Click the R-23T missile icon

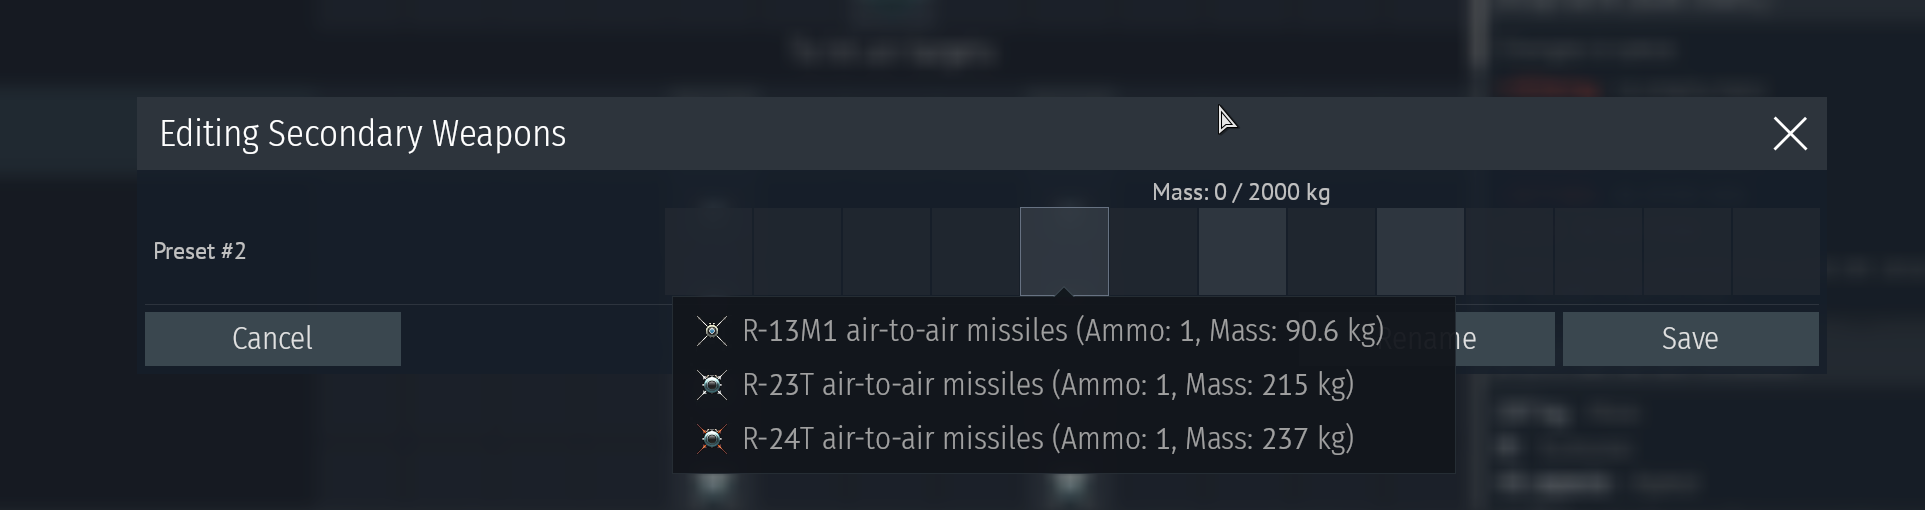coord(712,385)
